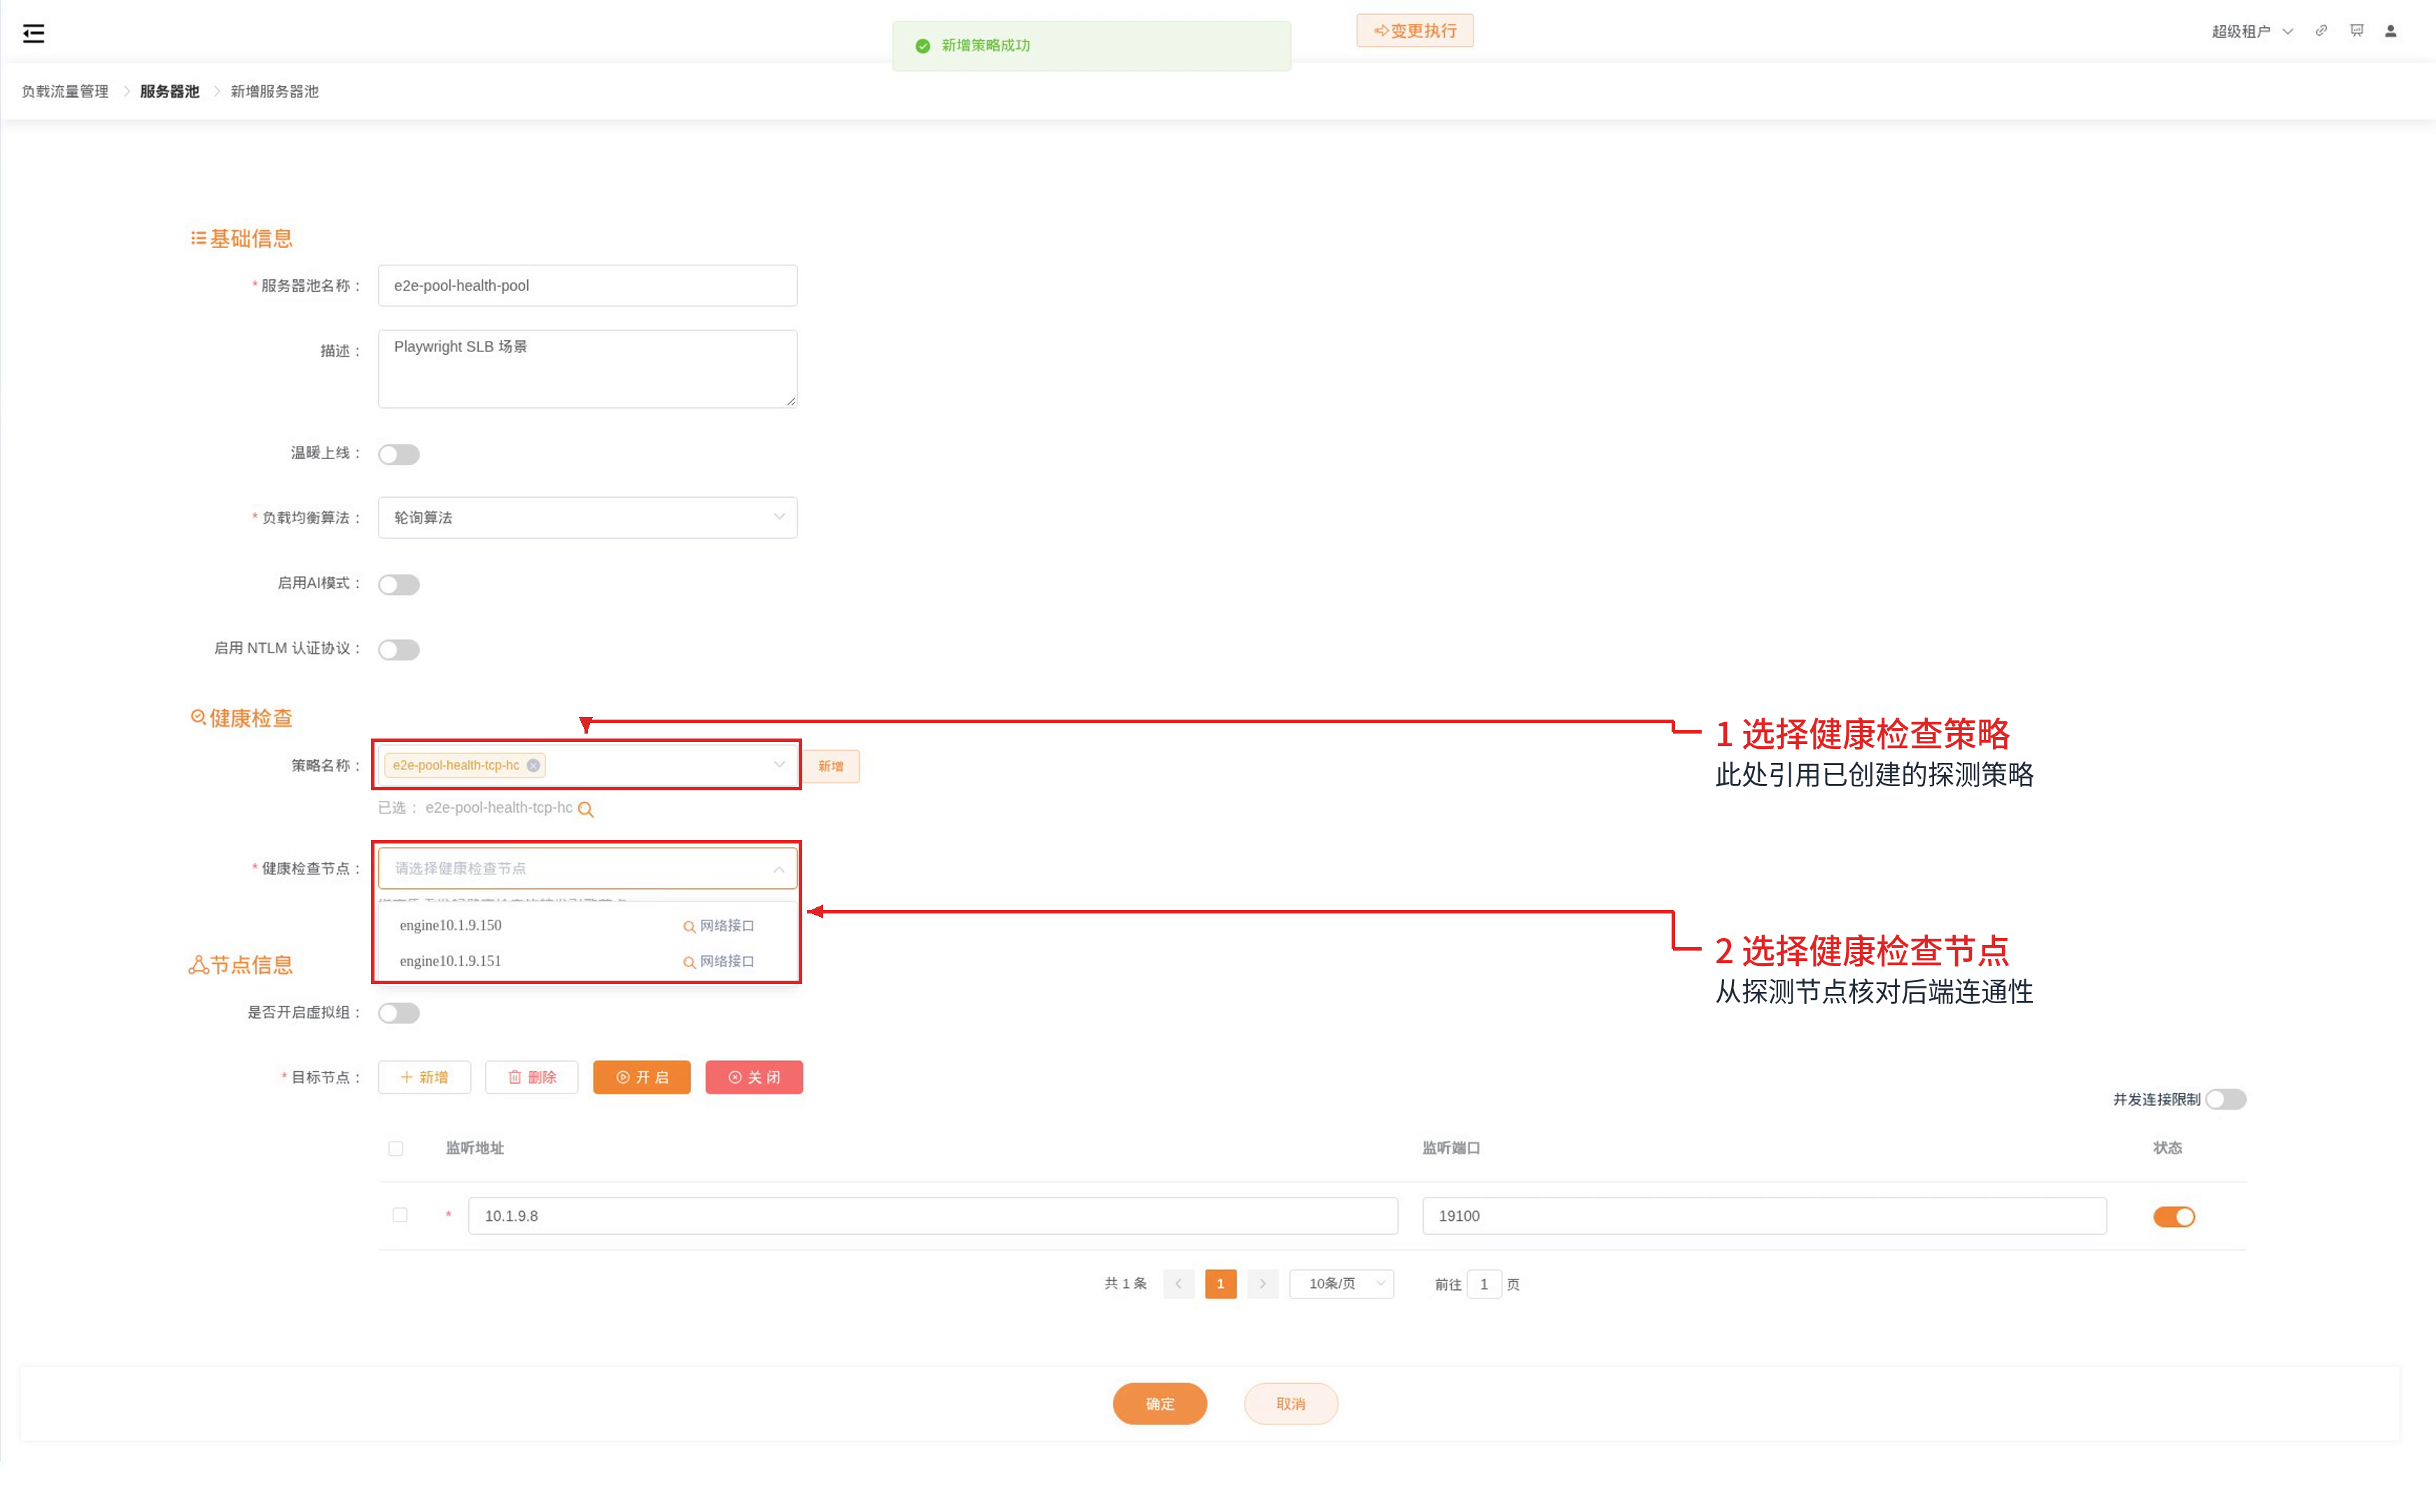
Task: Go to 服务器池 breadcrumb
Action: pos(169,91)
